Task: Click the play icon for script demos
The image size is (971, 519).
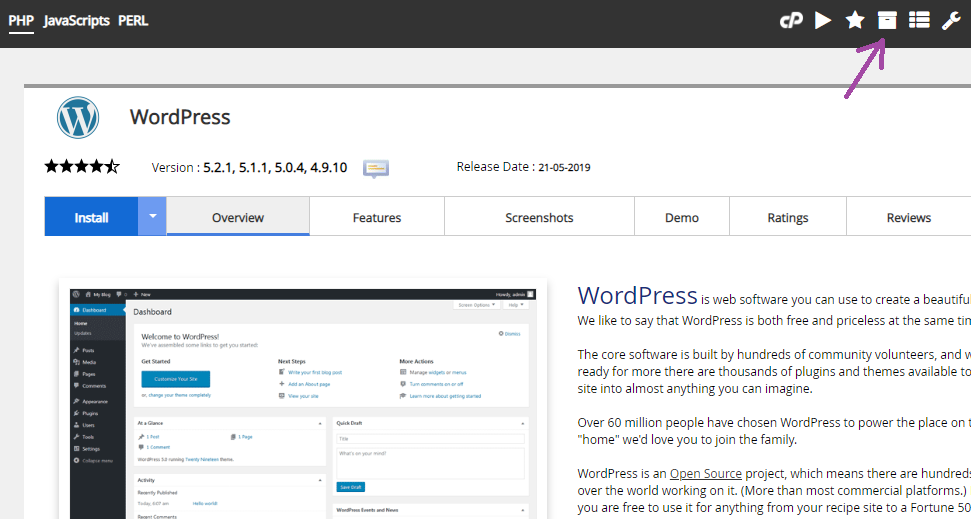Action: click(823, 20)
